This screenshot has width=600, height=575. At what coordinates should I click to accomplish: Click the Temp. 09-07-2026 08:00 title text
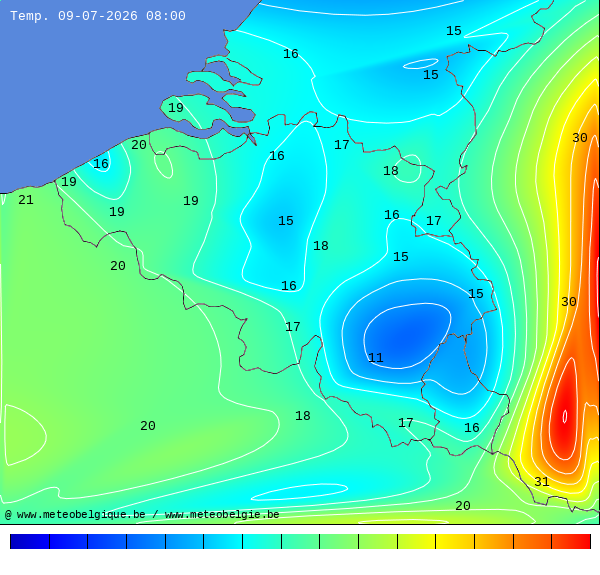coord(98,16)
